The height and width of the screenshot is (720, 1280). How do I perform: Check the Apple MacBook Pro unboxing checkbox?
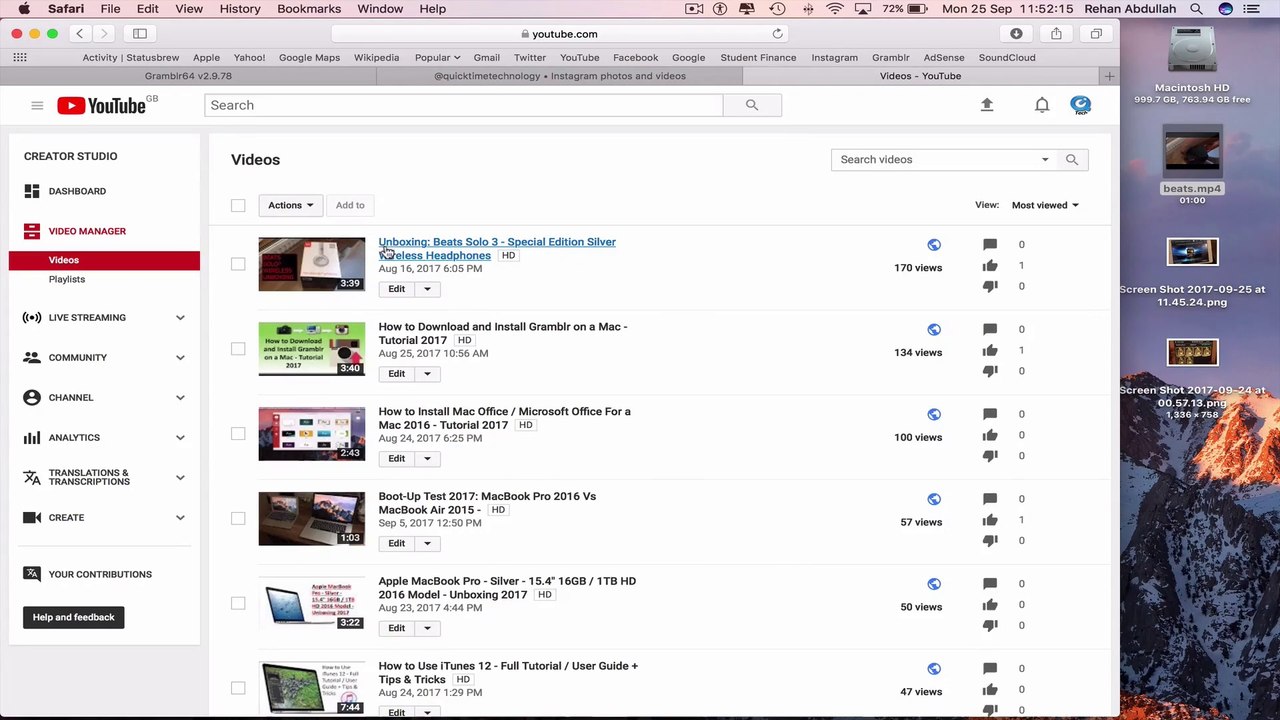tap(238, 604)
